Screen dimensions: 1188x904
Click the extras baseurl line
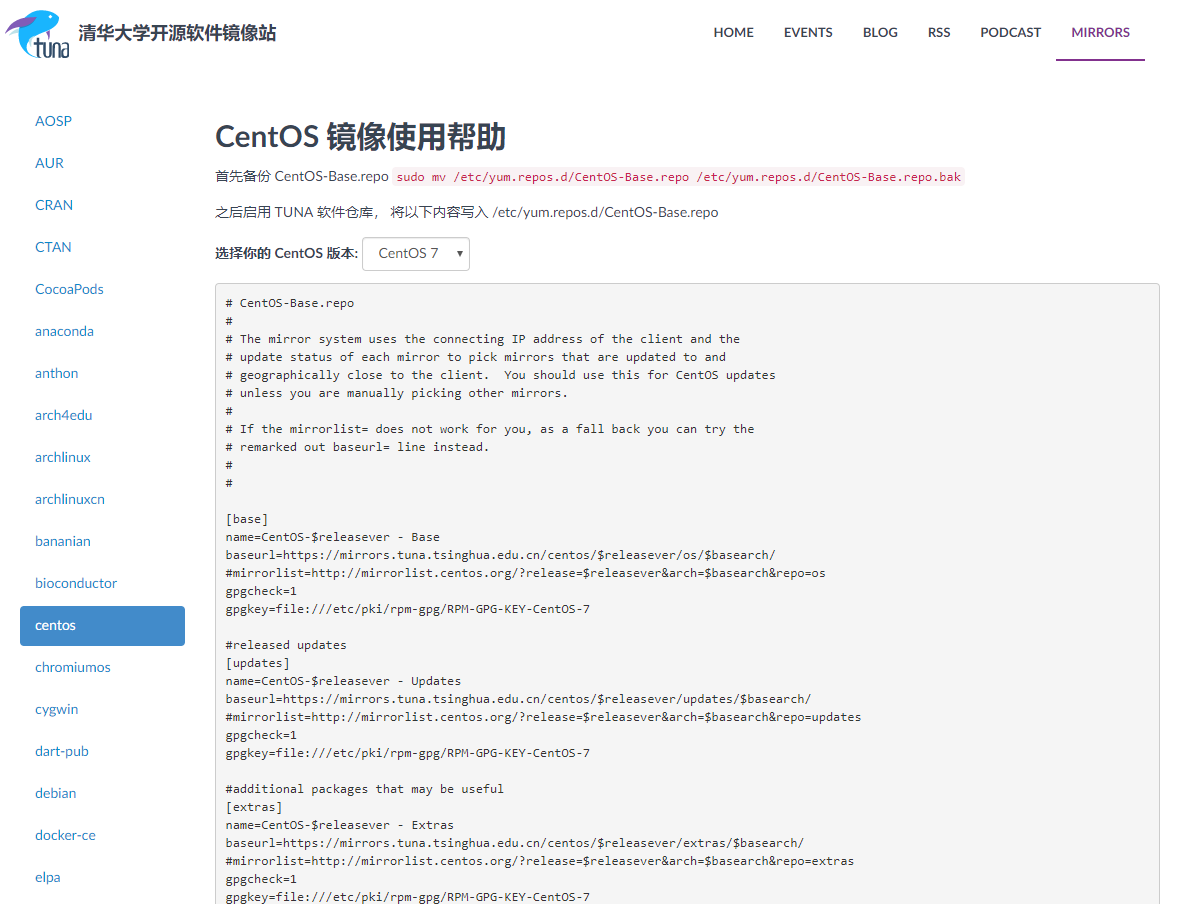coord(515,843)
